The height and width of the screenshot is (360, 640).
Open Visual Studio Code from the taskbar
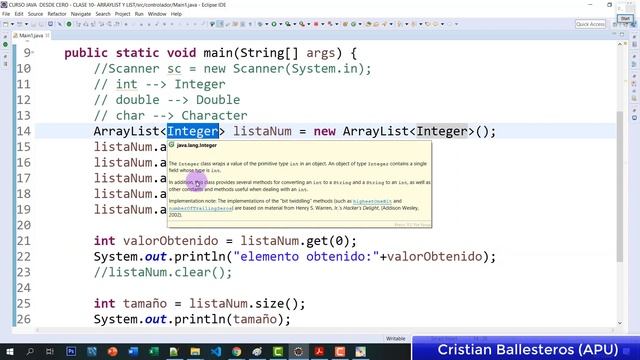[x=216, y=351]
